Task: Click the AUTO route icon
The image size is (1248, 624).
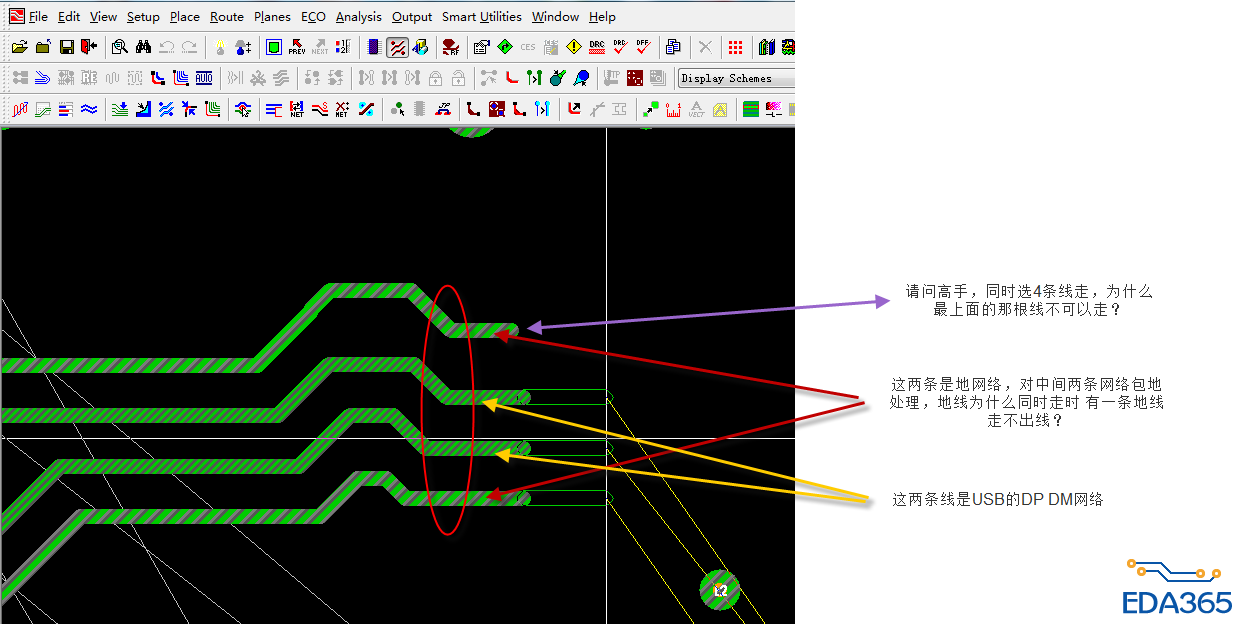Action: coord(204,78)
